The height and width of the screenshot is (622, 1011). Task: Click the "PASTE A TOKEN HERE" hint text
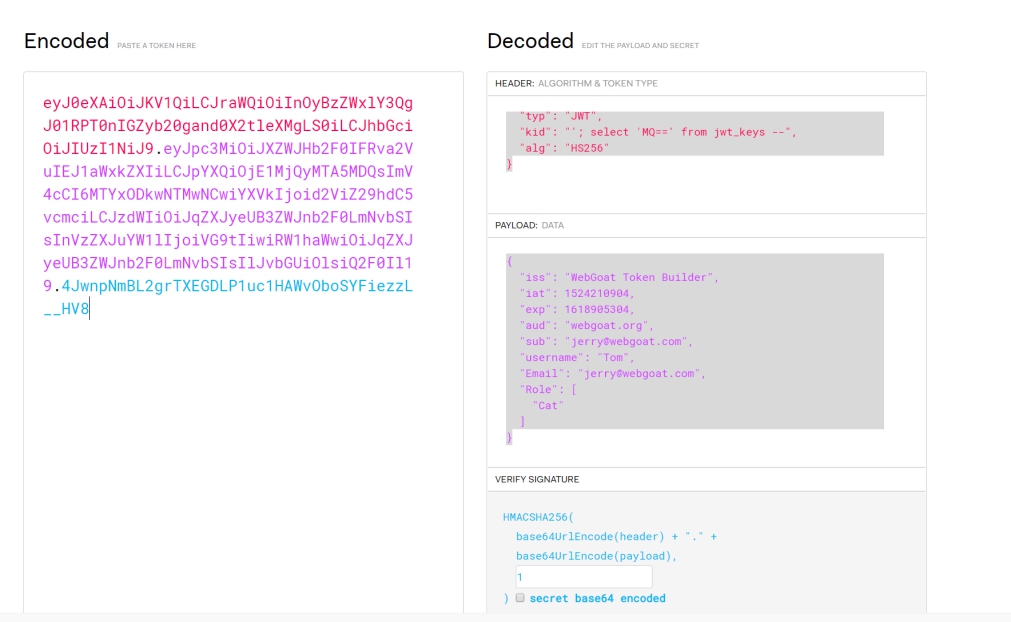point(156,46)
